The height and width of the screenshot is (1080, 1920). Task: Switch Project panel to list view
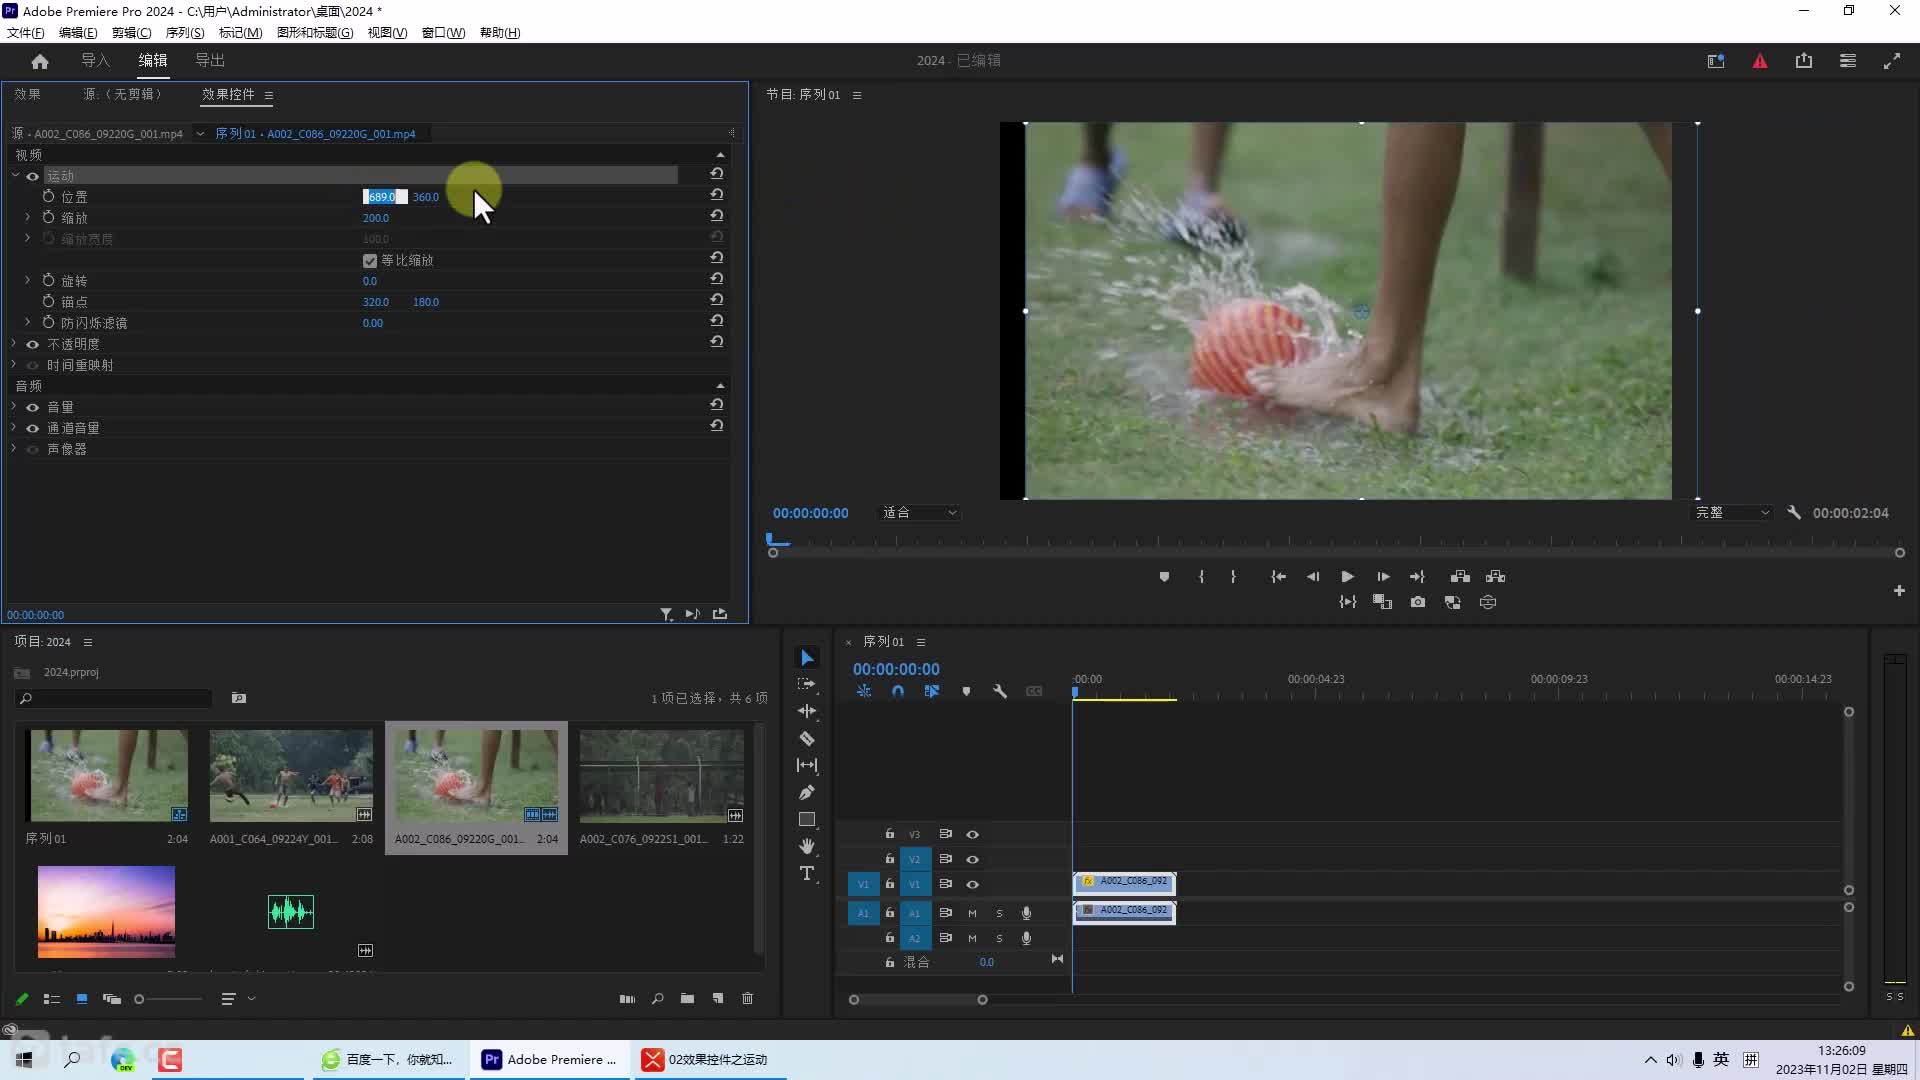pyautogui.click(x=52, y=998)
